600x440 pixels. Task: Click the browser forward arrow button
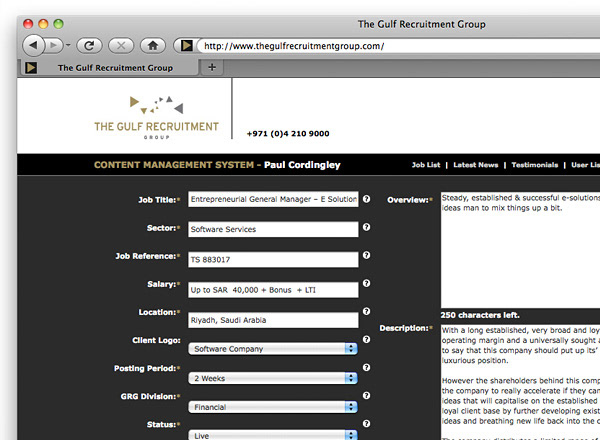click(54, 46)
